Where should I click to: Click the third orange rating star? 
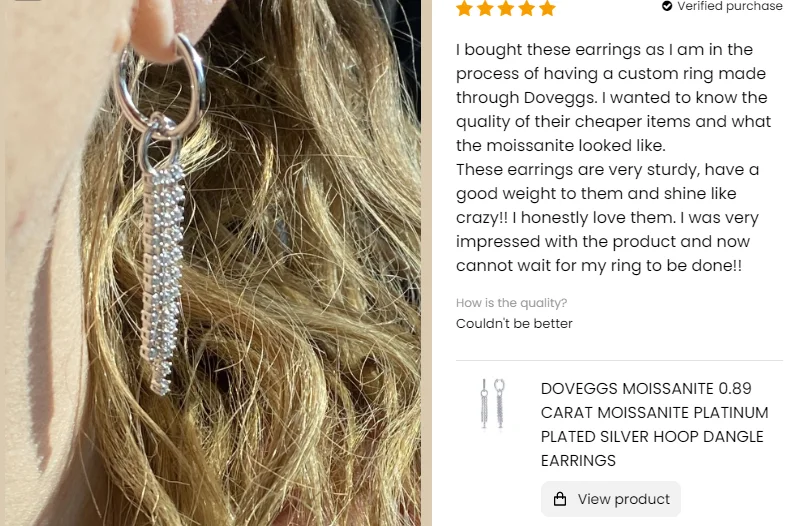tap(506, 8)
